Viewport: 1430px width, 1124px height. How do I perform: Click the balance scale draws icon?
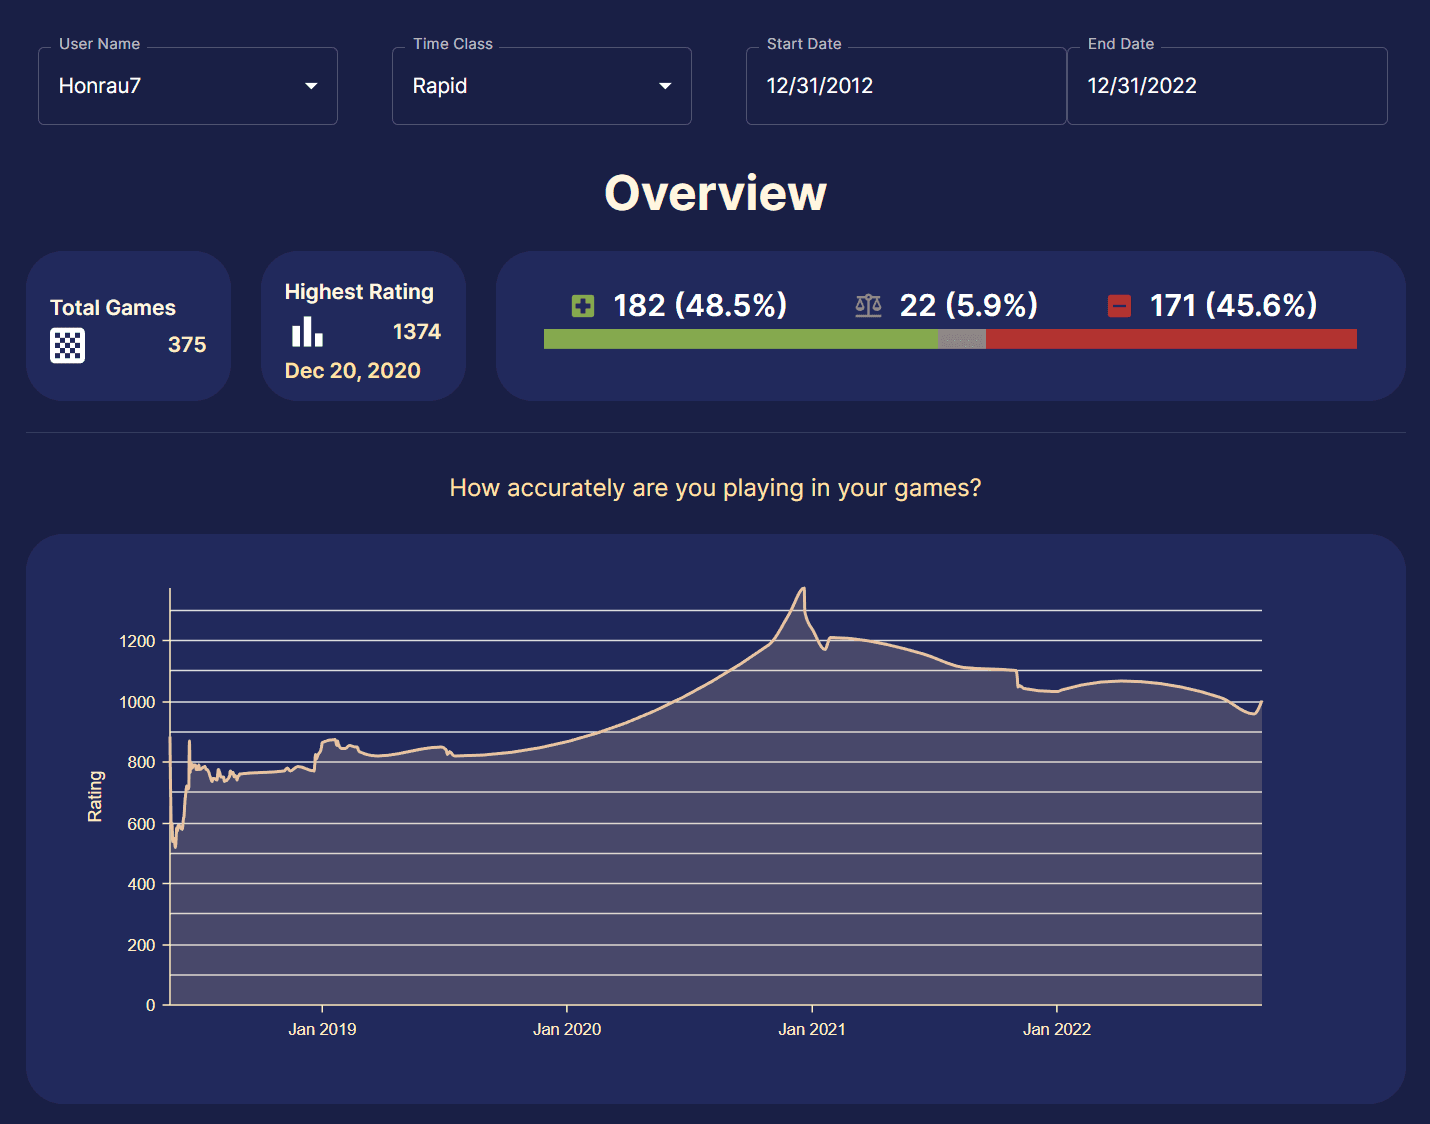[x=868, y=306]
